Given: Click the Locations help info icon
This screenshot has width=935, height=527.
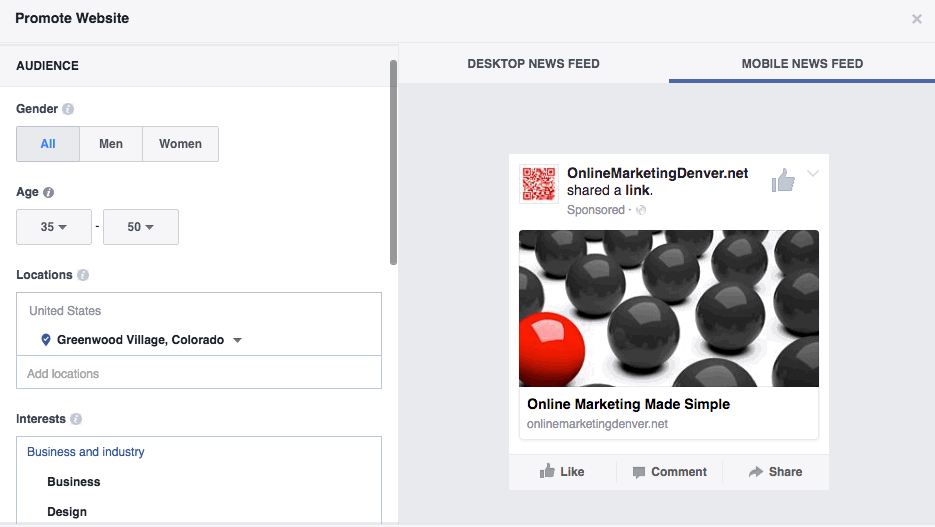Looking at the screenshot, I should point(83,275).
